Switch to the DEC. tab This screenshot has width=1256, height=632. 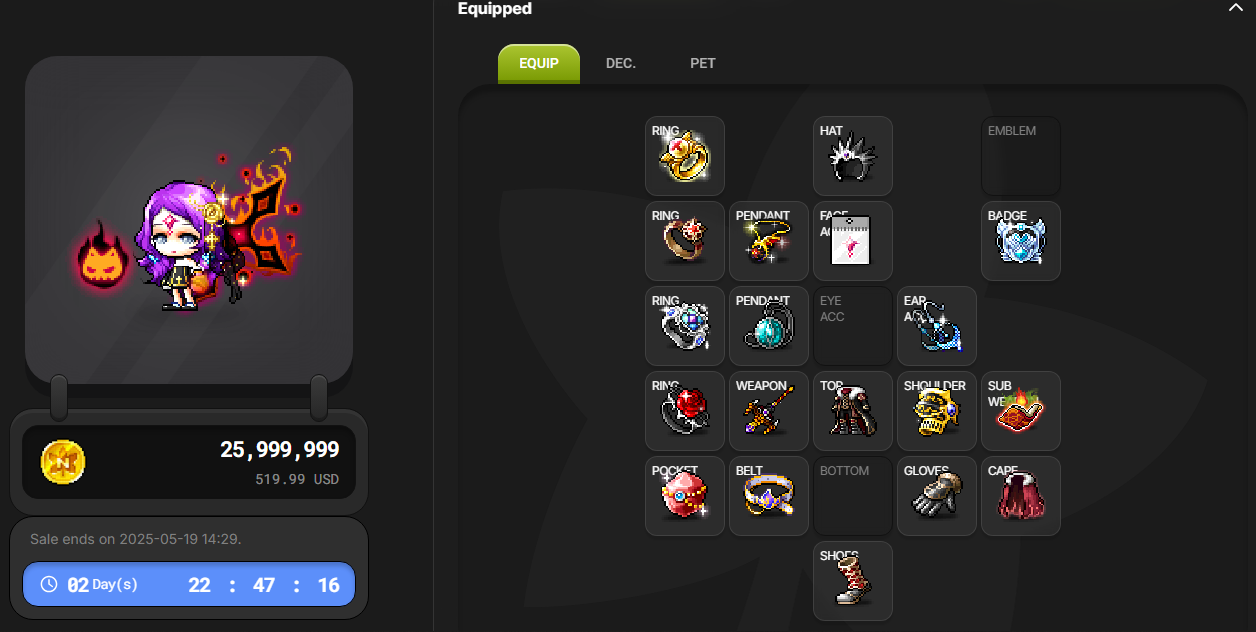[x=621, y=63]
